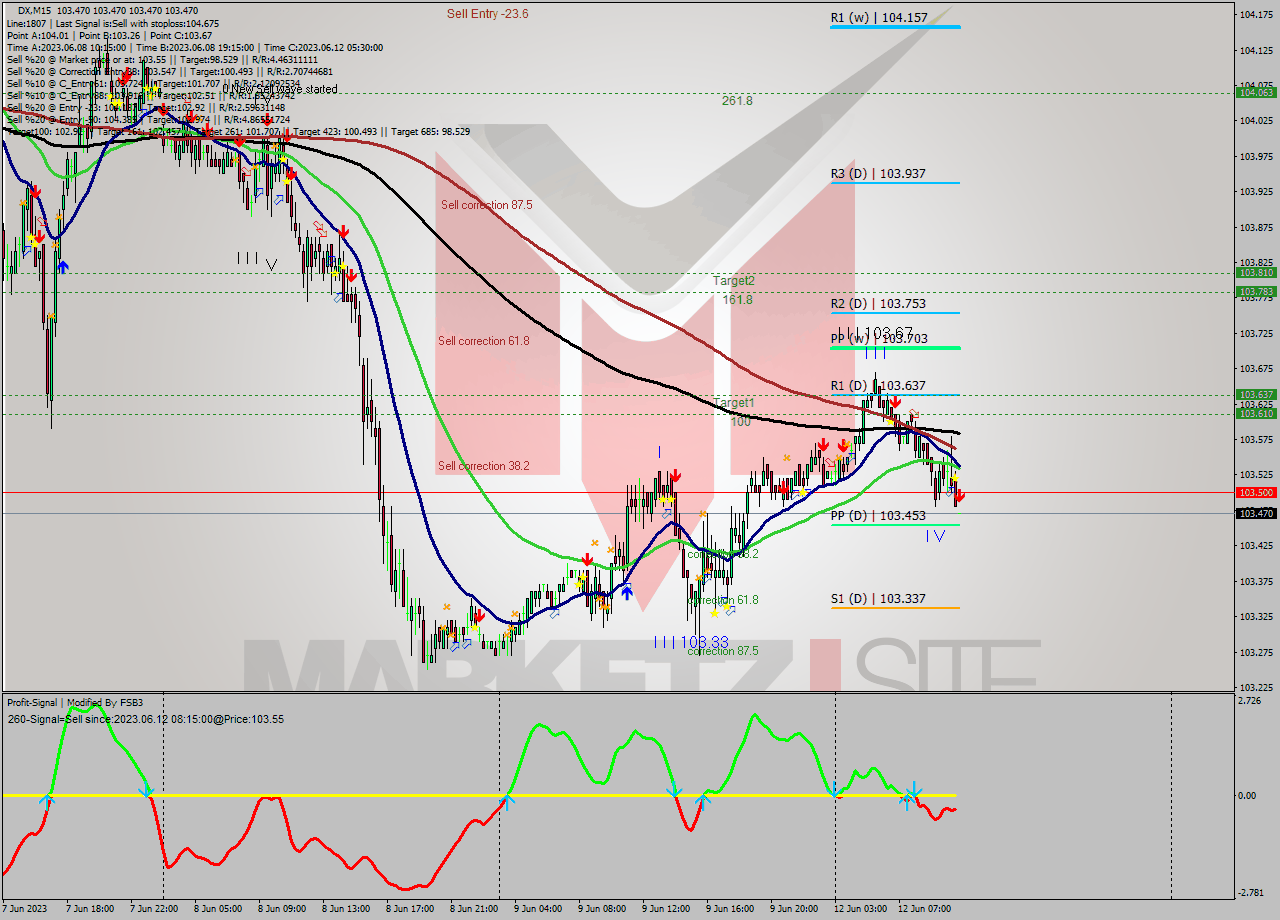Click the 103.325 price axis value
The height and width of the screenshot is (920, 1280).
(1256, 616)
